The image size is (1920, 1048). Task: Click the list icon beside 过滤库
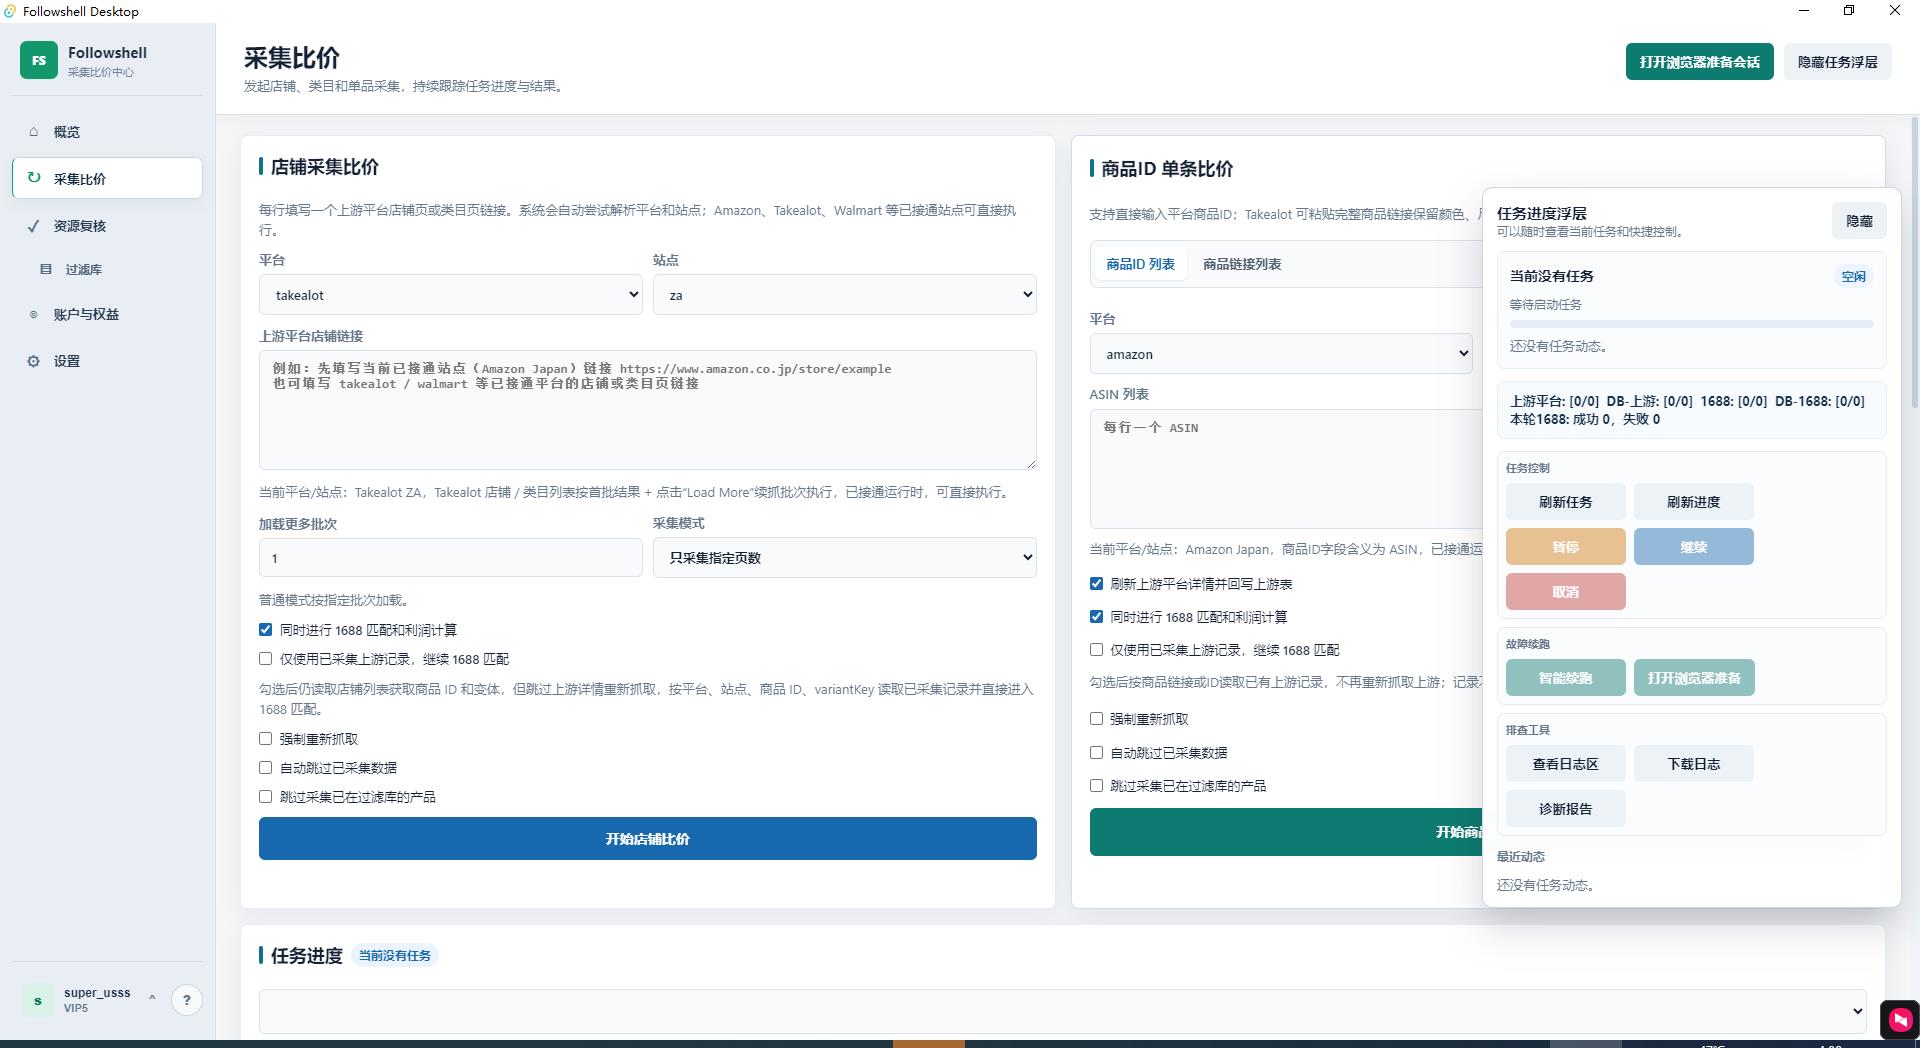click(x=46, y=269)
